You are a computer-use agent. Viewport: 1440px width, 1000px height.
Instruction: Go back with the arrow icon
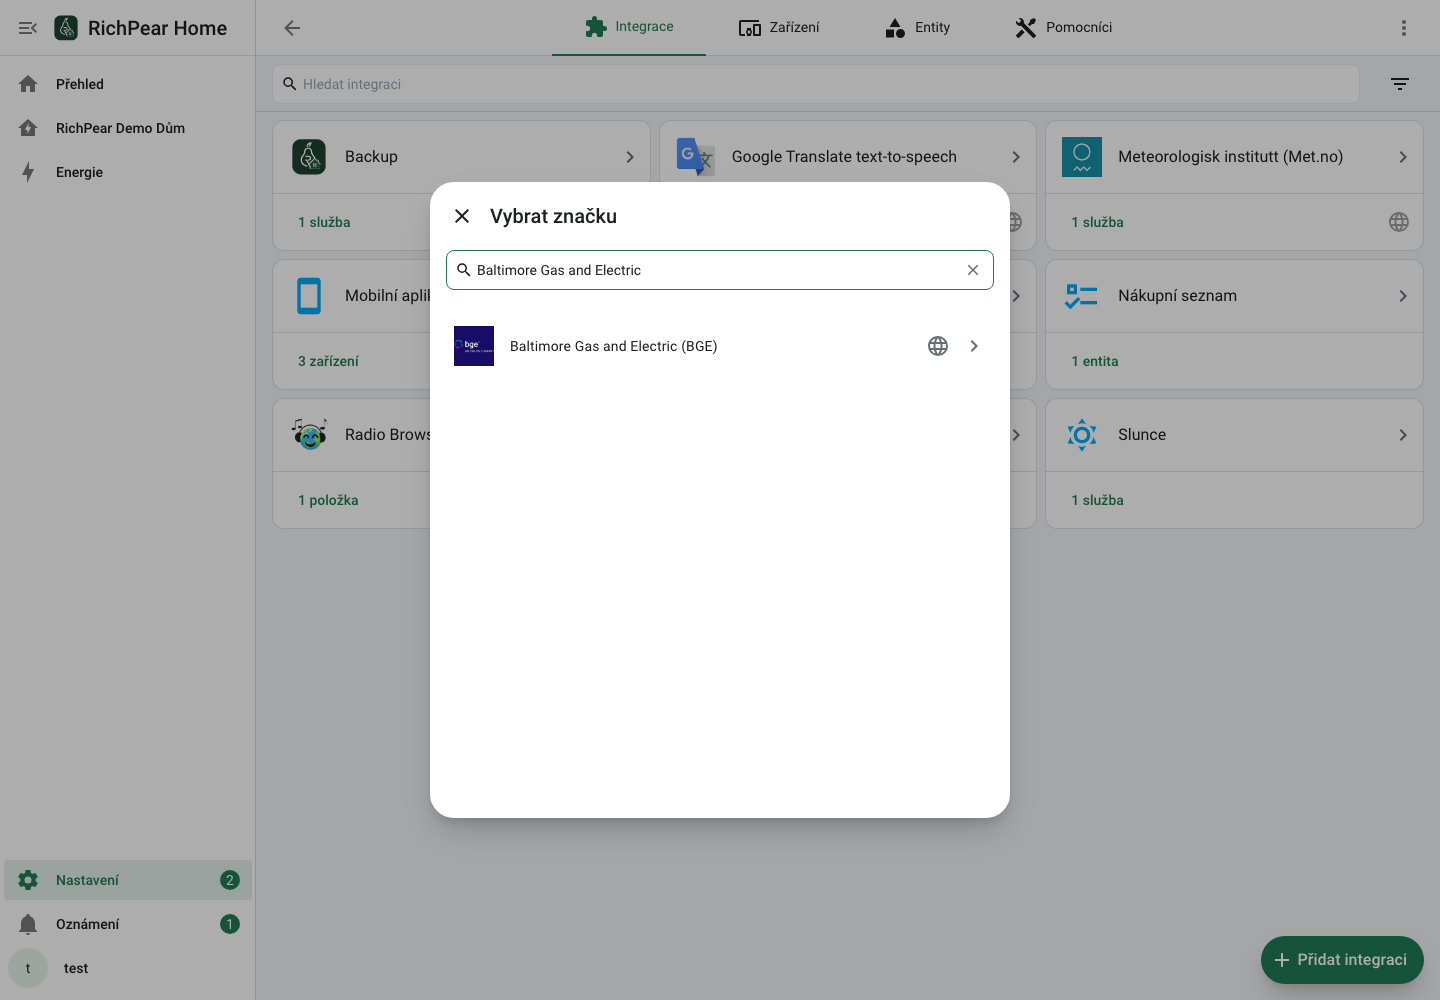[x=292, y=28]
